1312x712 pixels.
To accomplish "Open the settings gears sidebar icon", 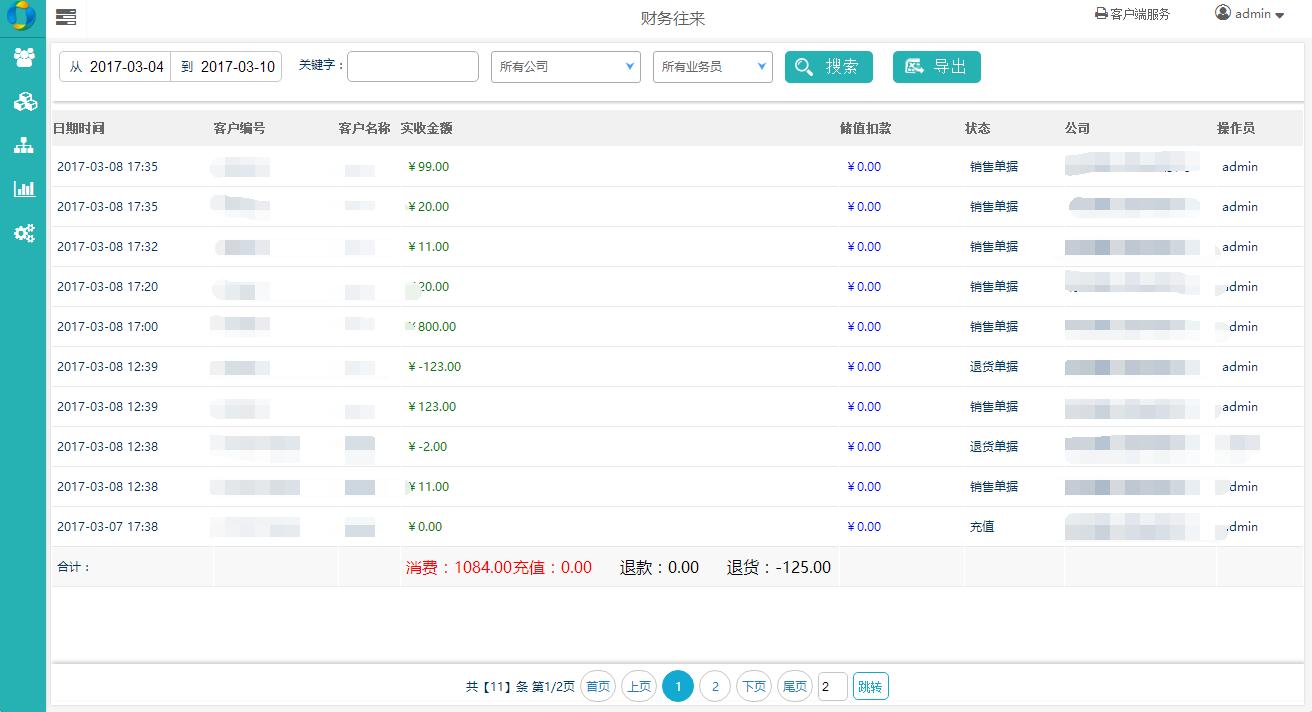I will tap(24, 233).
